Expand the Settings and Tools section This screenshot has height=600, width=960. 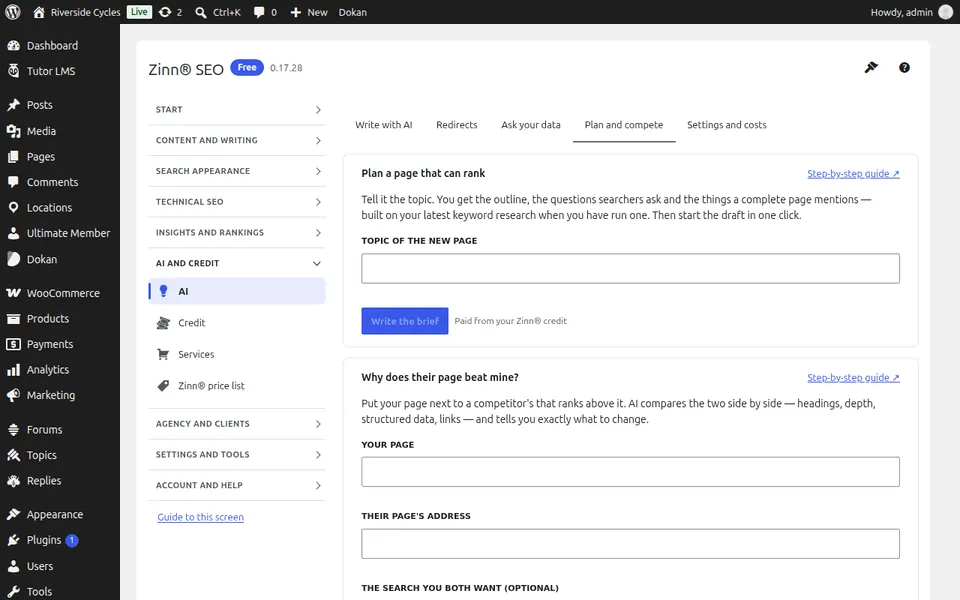coord(237,454)
